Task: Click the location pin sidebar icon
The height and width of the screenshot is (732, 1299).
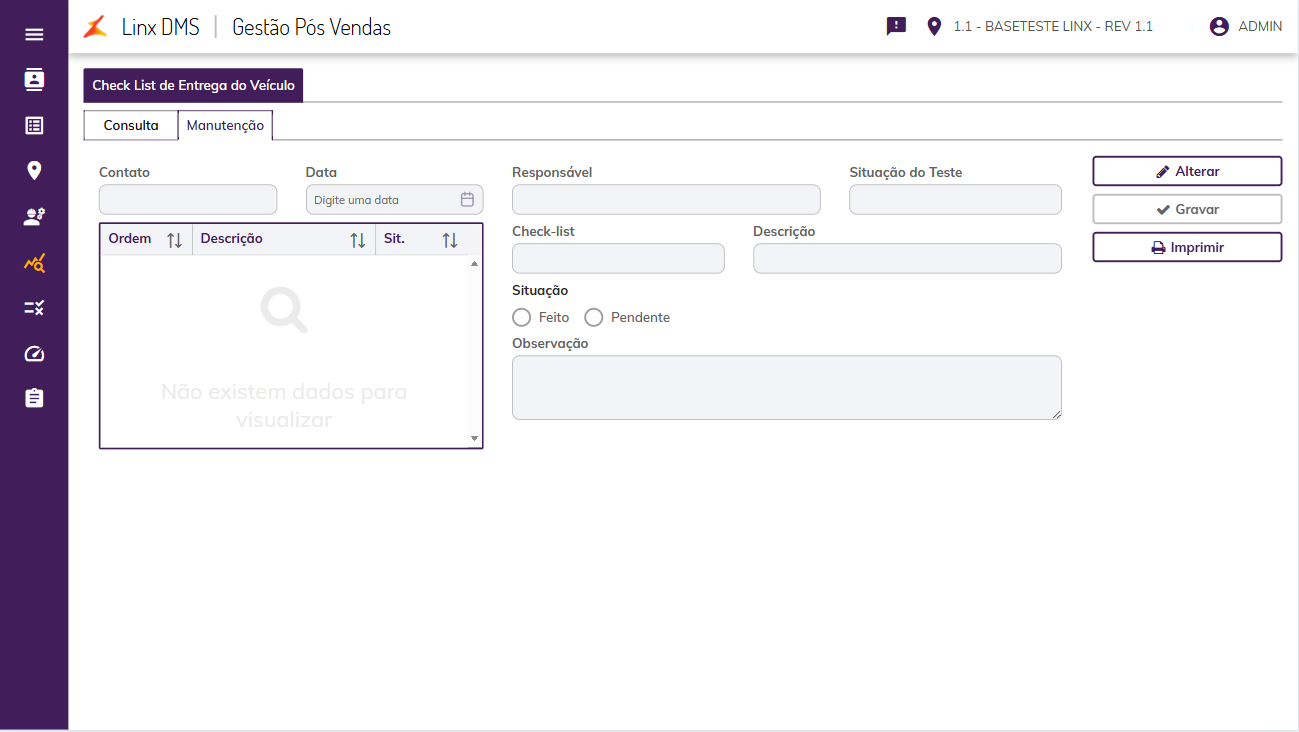Action: 34,171
